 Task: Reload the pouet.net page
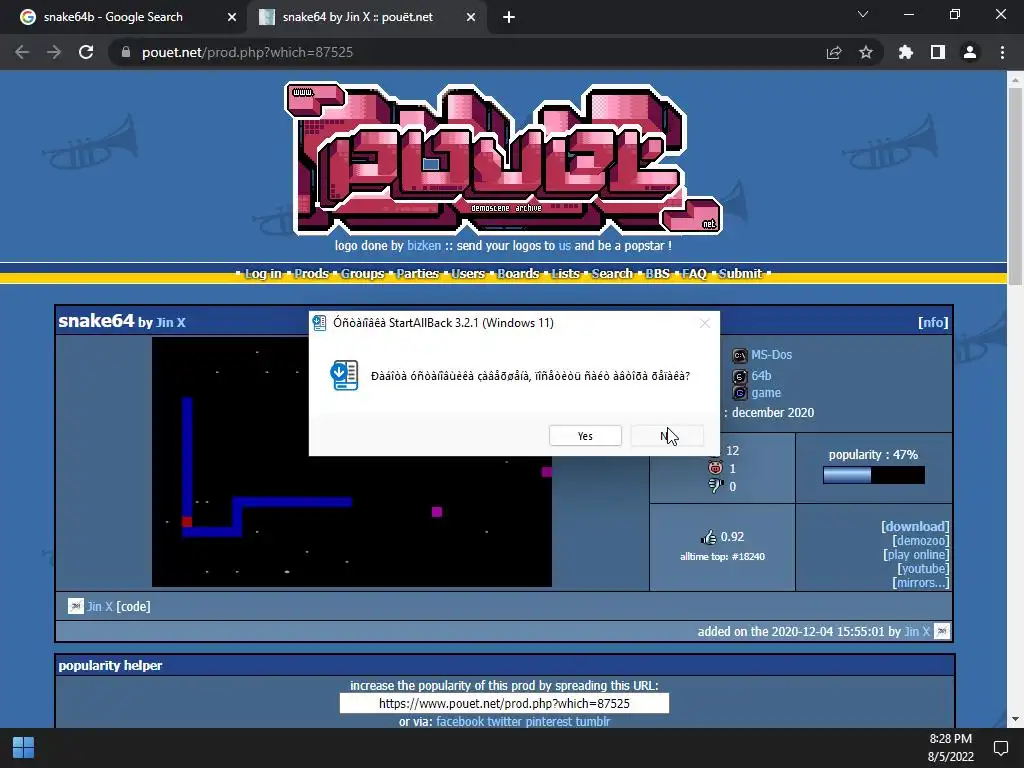point(86,52)
